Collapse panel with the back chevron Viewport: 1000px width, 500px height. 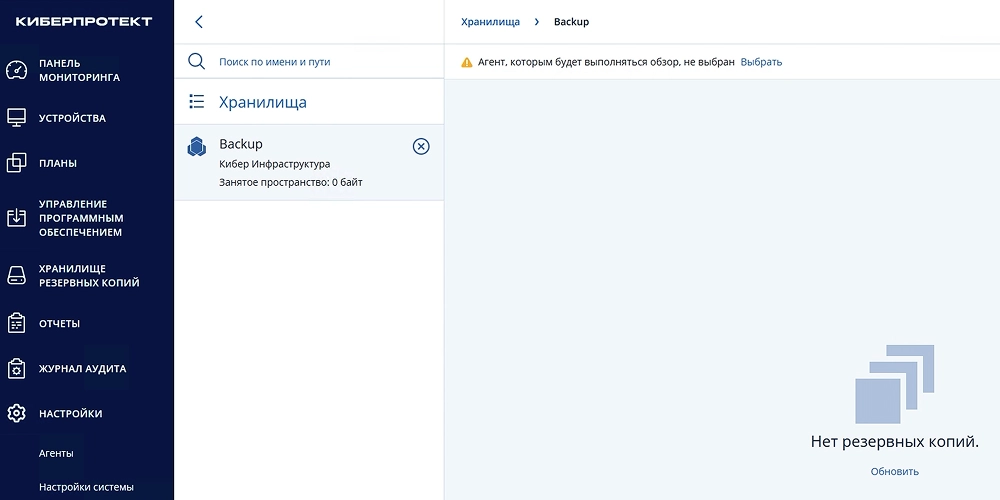(x=198, y=22)
